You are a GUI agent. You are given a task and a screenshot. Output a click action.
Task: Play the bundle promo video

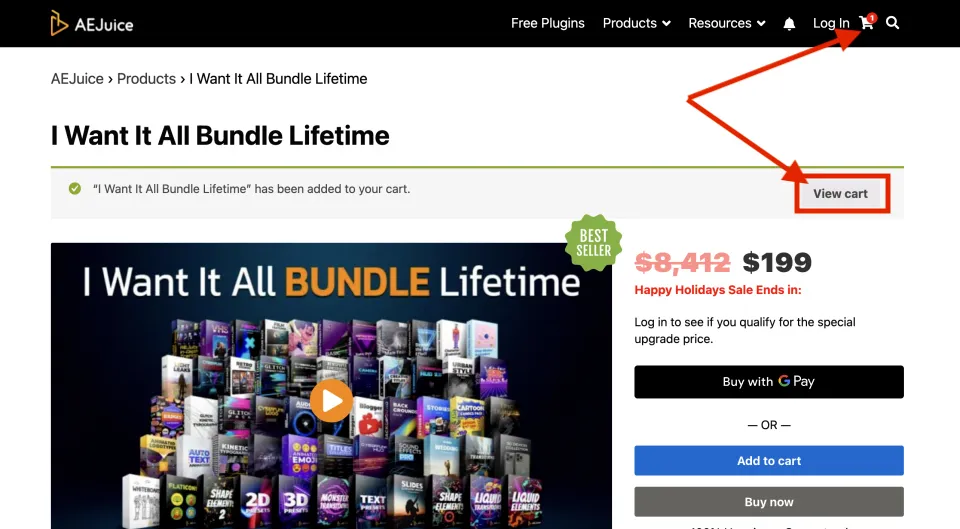pyautogui.click(x=331, y=401)
